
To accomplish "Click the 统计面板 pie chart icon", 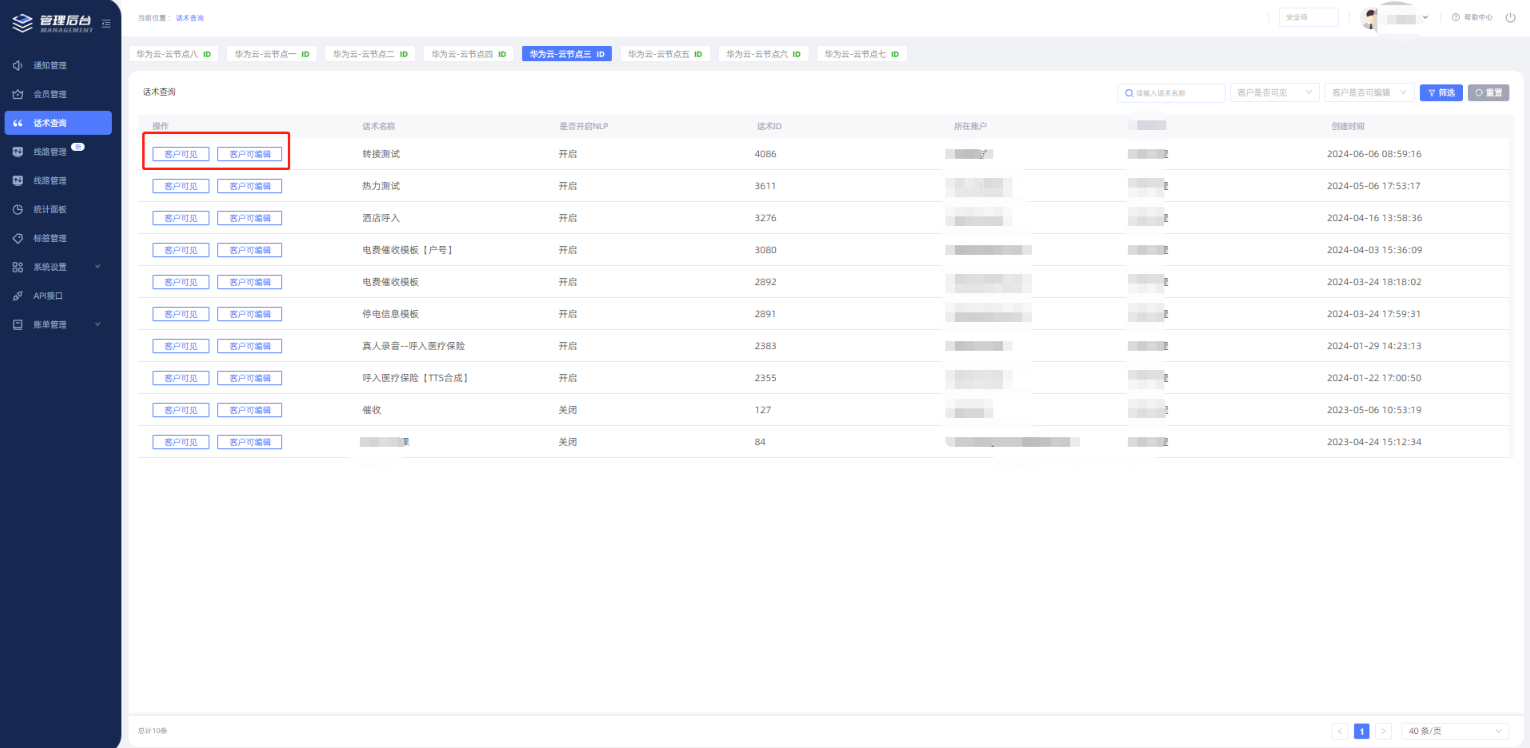I will 17,209.
